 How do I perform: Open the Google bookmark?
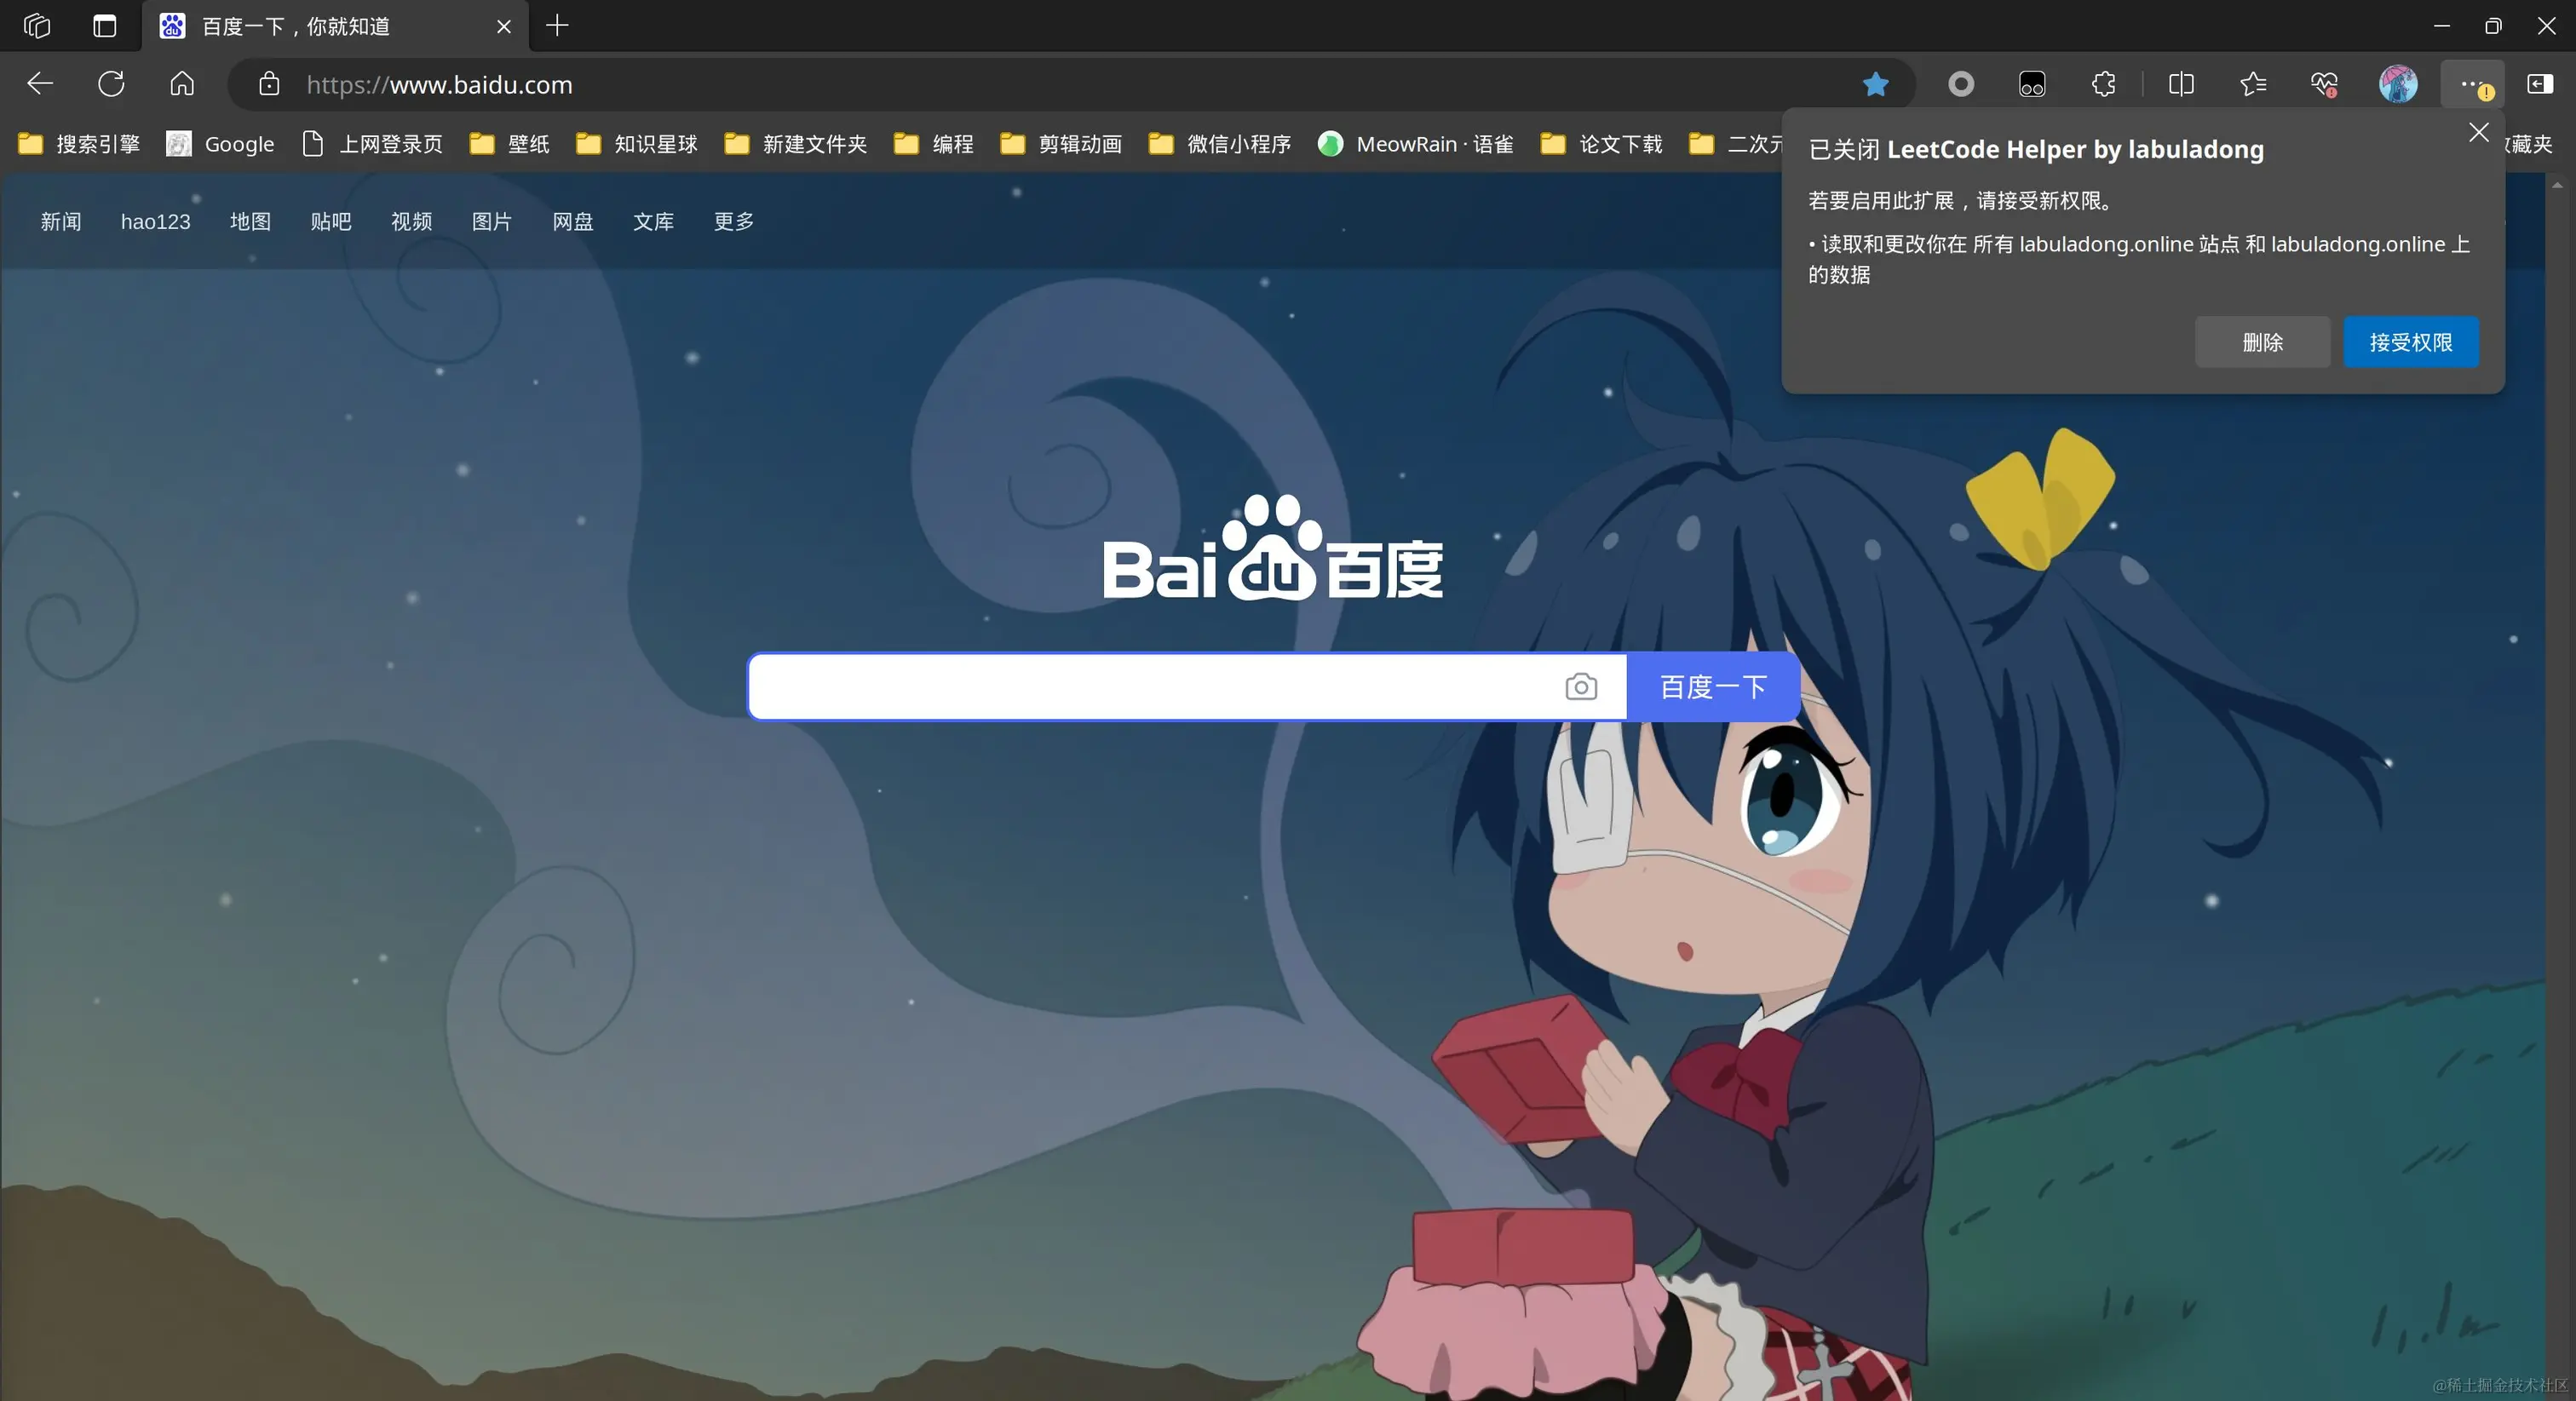click(x=220, y=144)
